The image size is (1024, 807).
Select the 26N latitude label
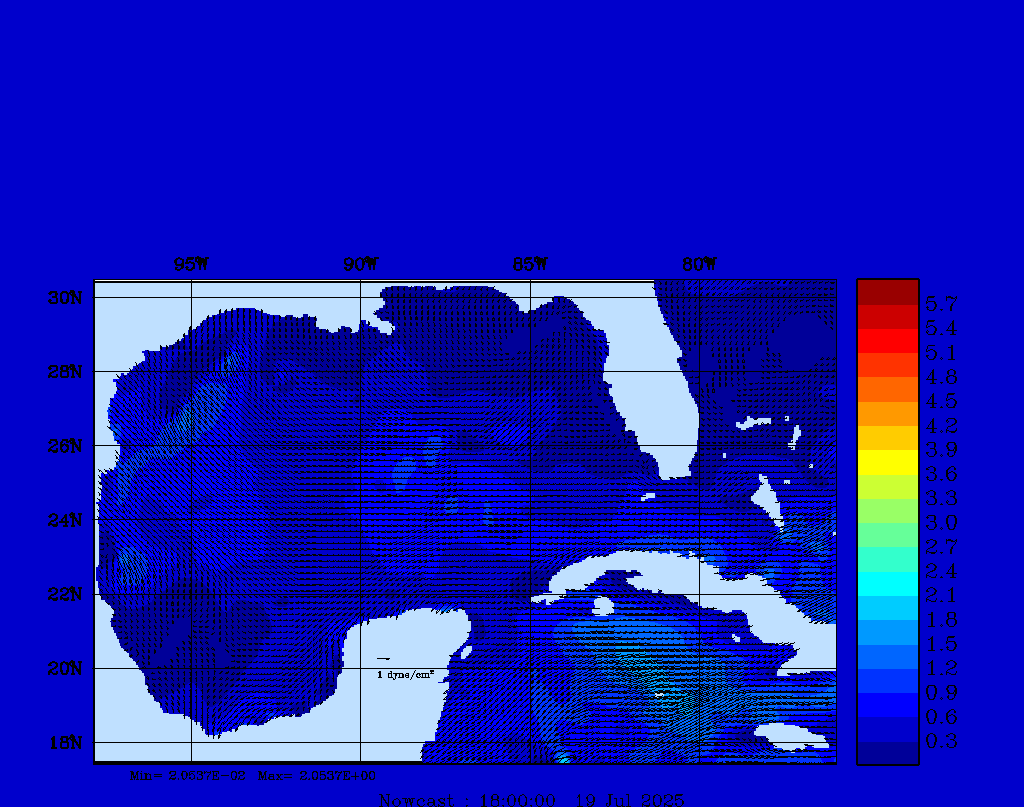point(64,446)
